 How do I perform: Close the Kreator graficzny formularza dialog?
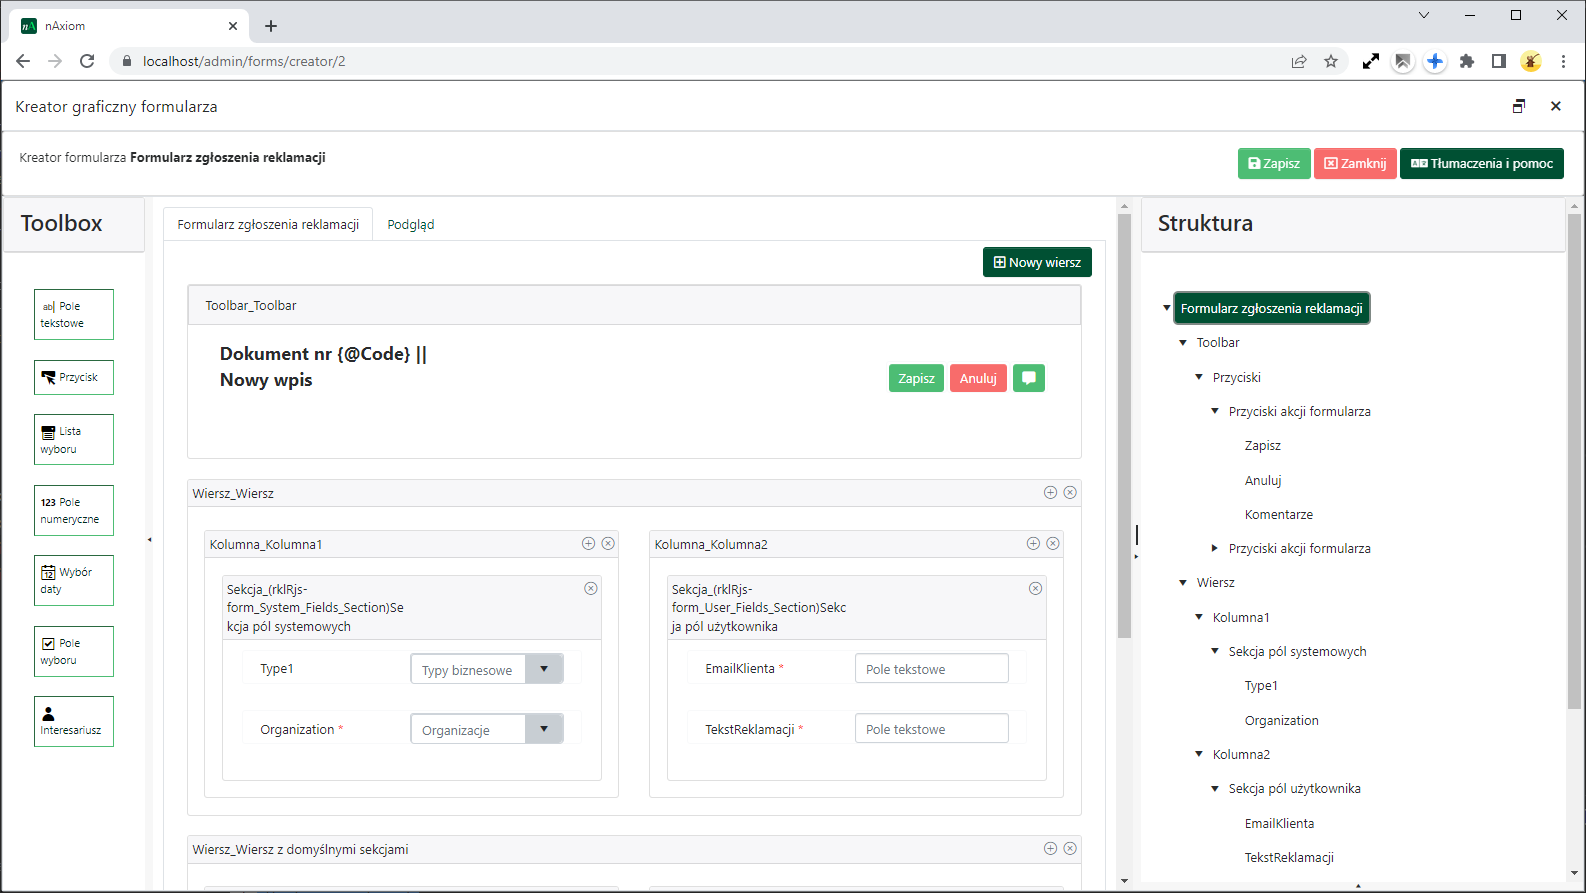coord(1556,106)
